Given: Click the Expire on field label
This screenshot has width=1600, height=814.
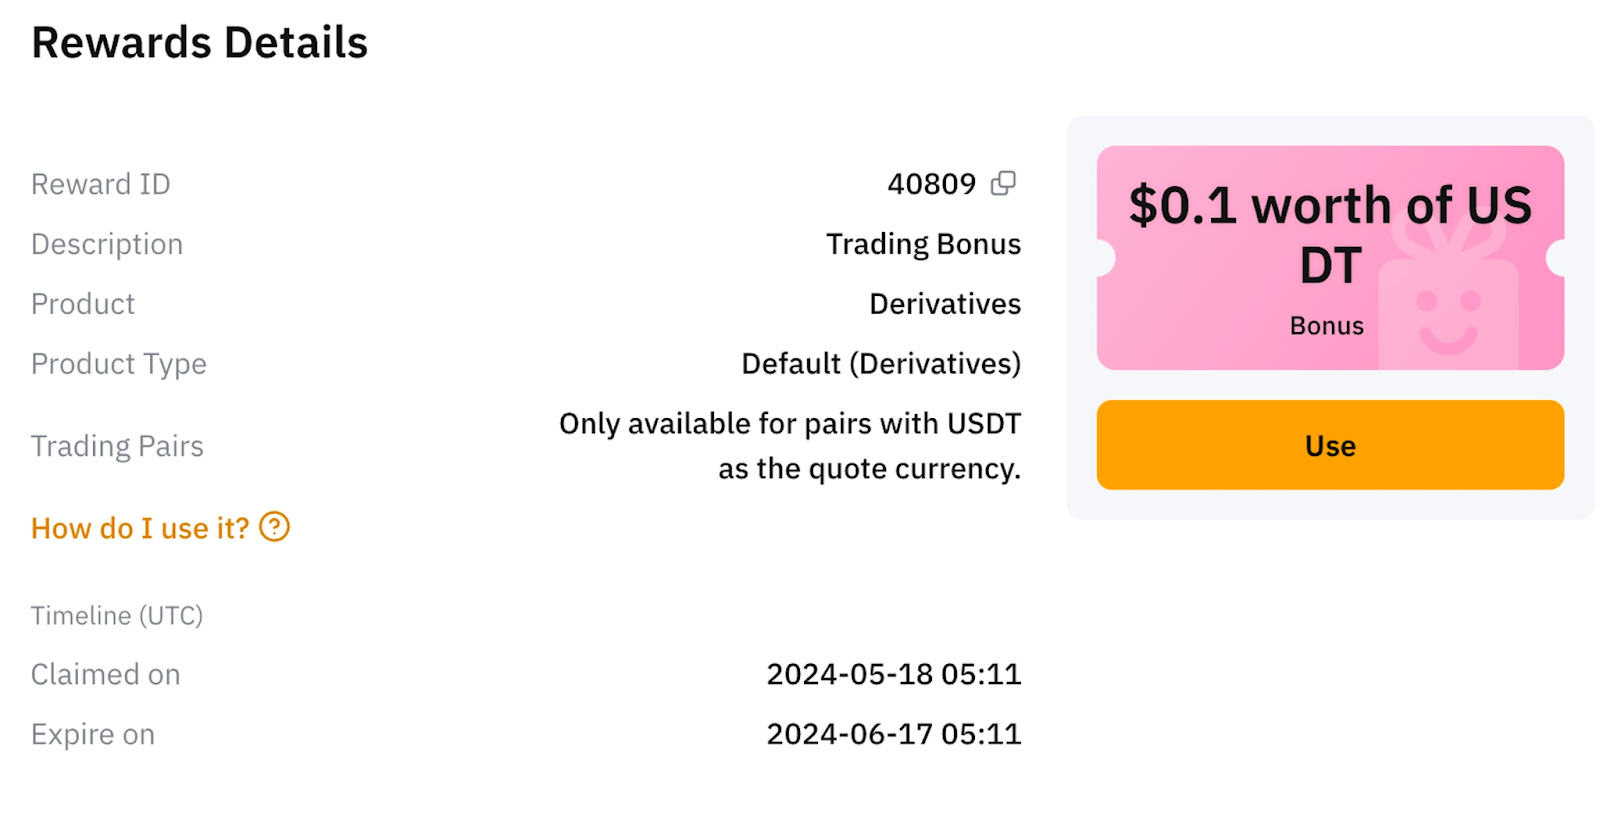Looking at the screenshot, I should 93,735.
